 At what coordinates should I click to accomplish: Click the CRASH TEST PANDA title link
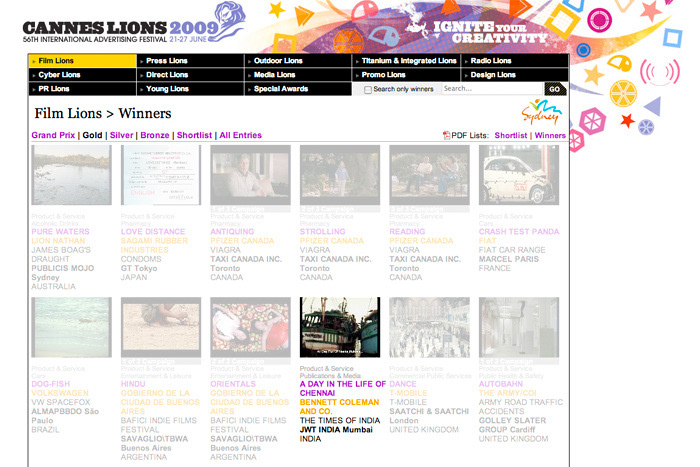point(519,232)
